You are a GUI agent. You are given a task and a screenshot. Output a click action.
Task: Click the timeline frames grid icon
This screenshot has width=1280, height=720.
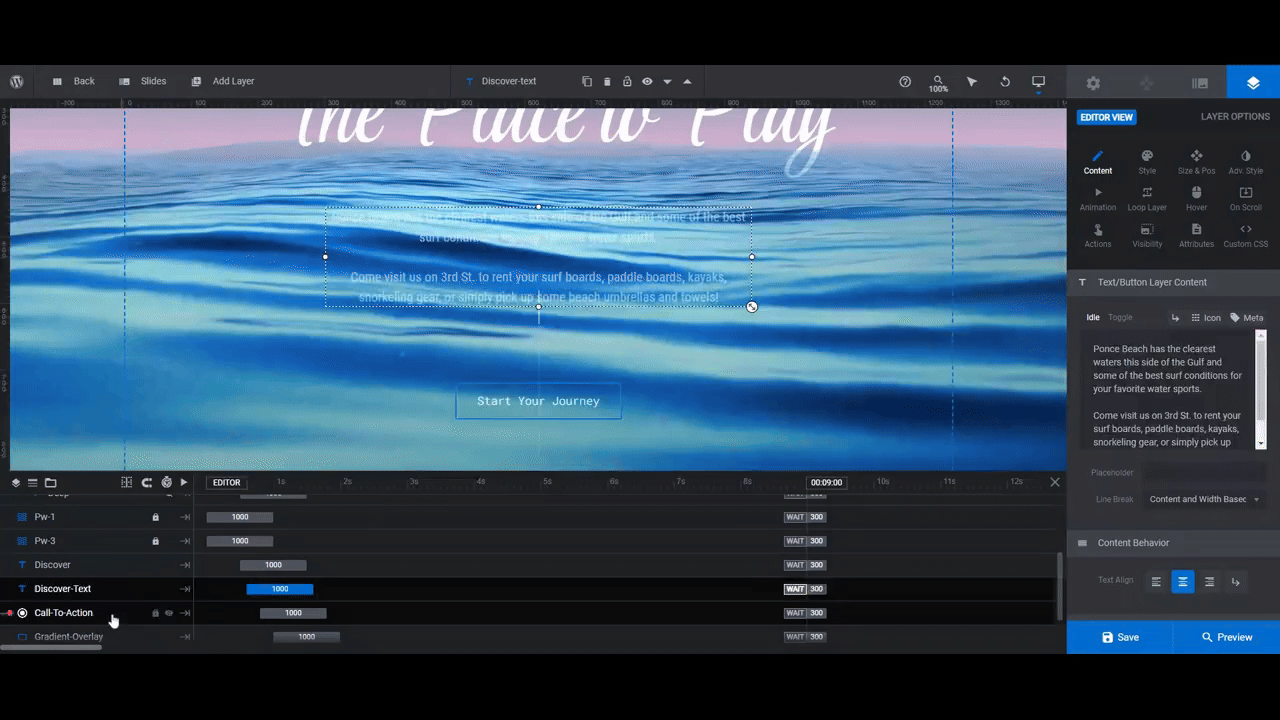(x=127, y=482)
